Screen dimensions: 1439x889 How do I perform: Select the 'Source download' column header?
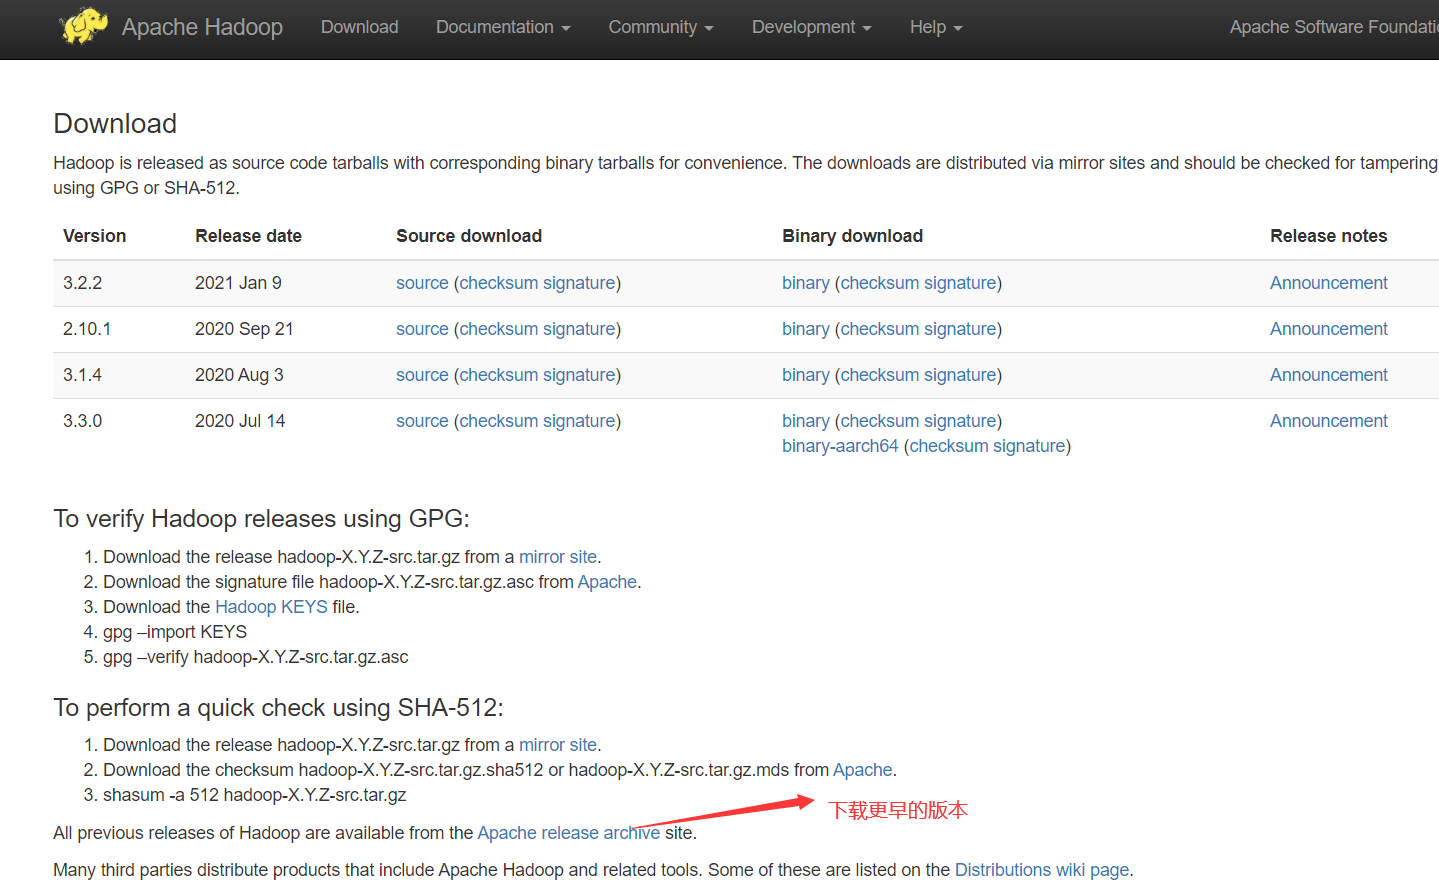click(x=469, y=236)
